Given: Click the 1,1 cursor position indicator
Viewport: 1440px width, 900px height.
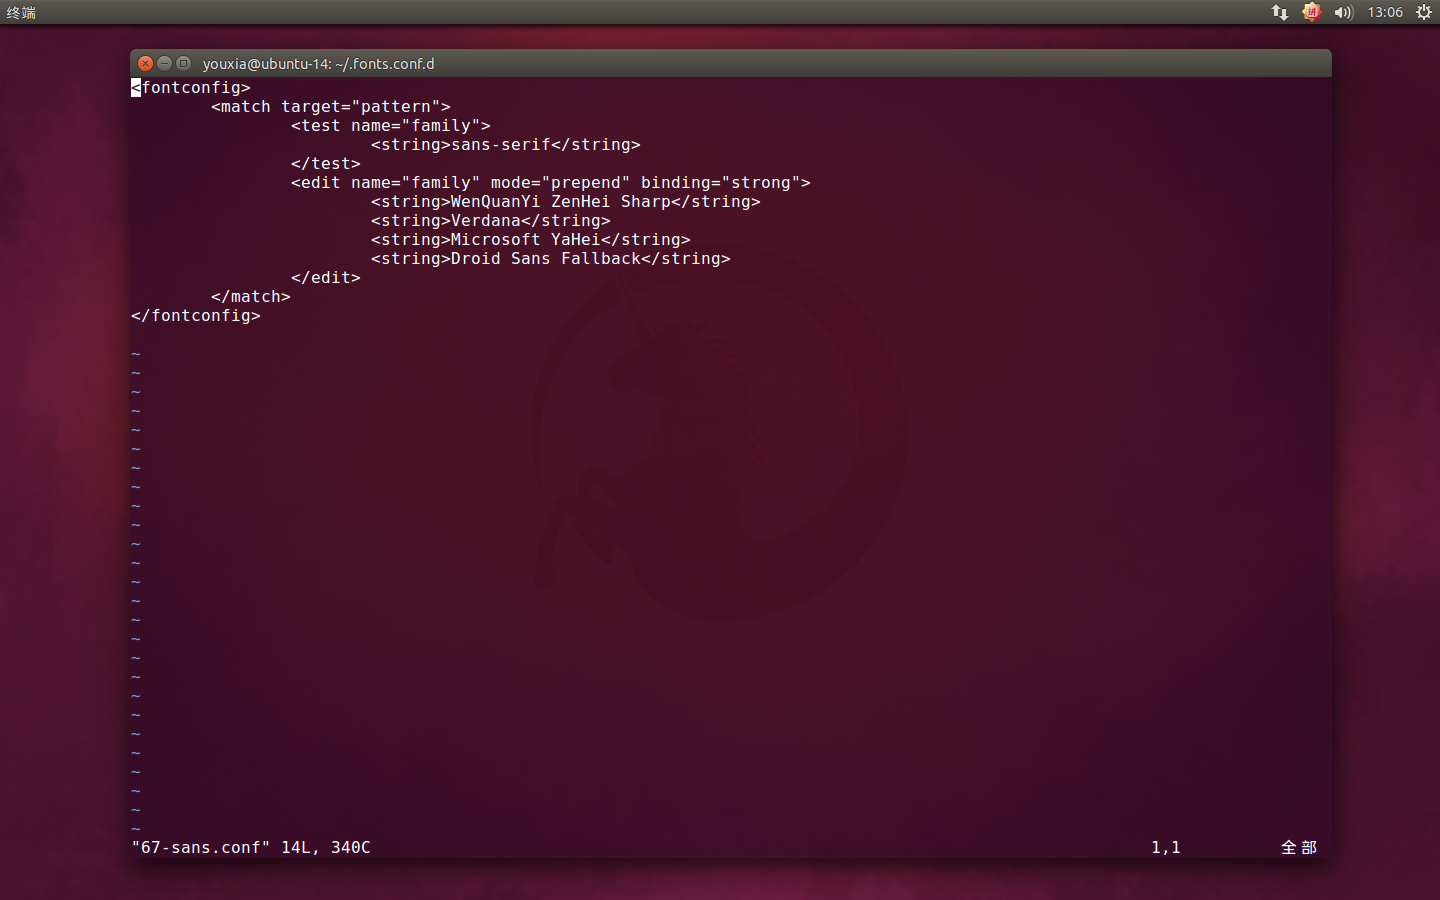Looking at the screenshot, I should coord(1166,848).
